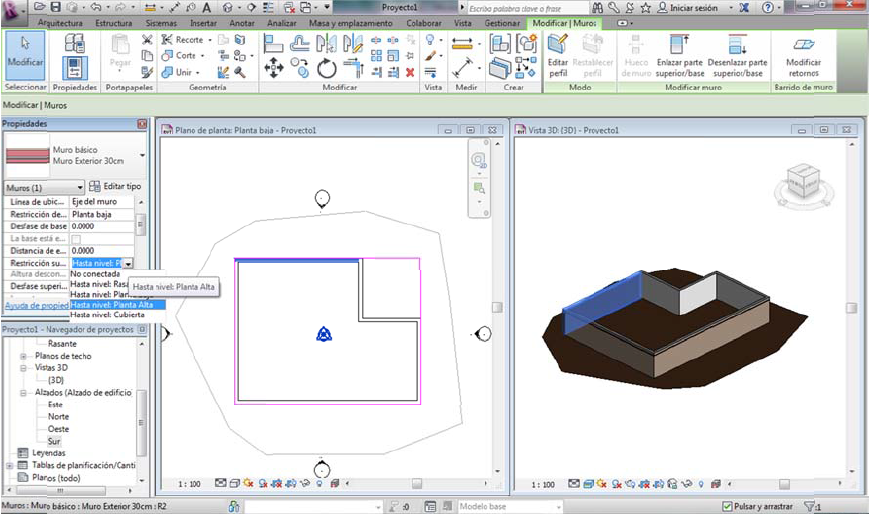Toggle the La base está enlazada checkbox

(76, 239)
